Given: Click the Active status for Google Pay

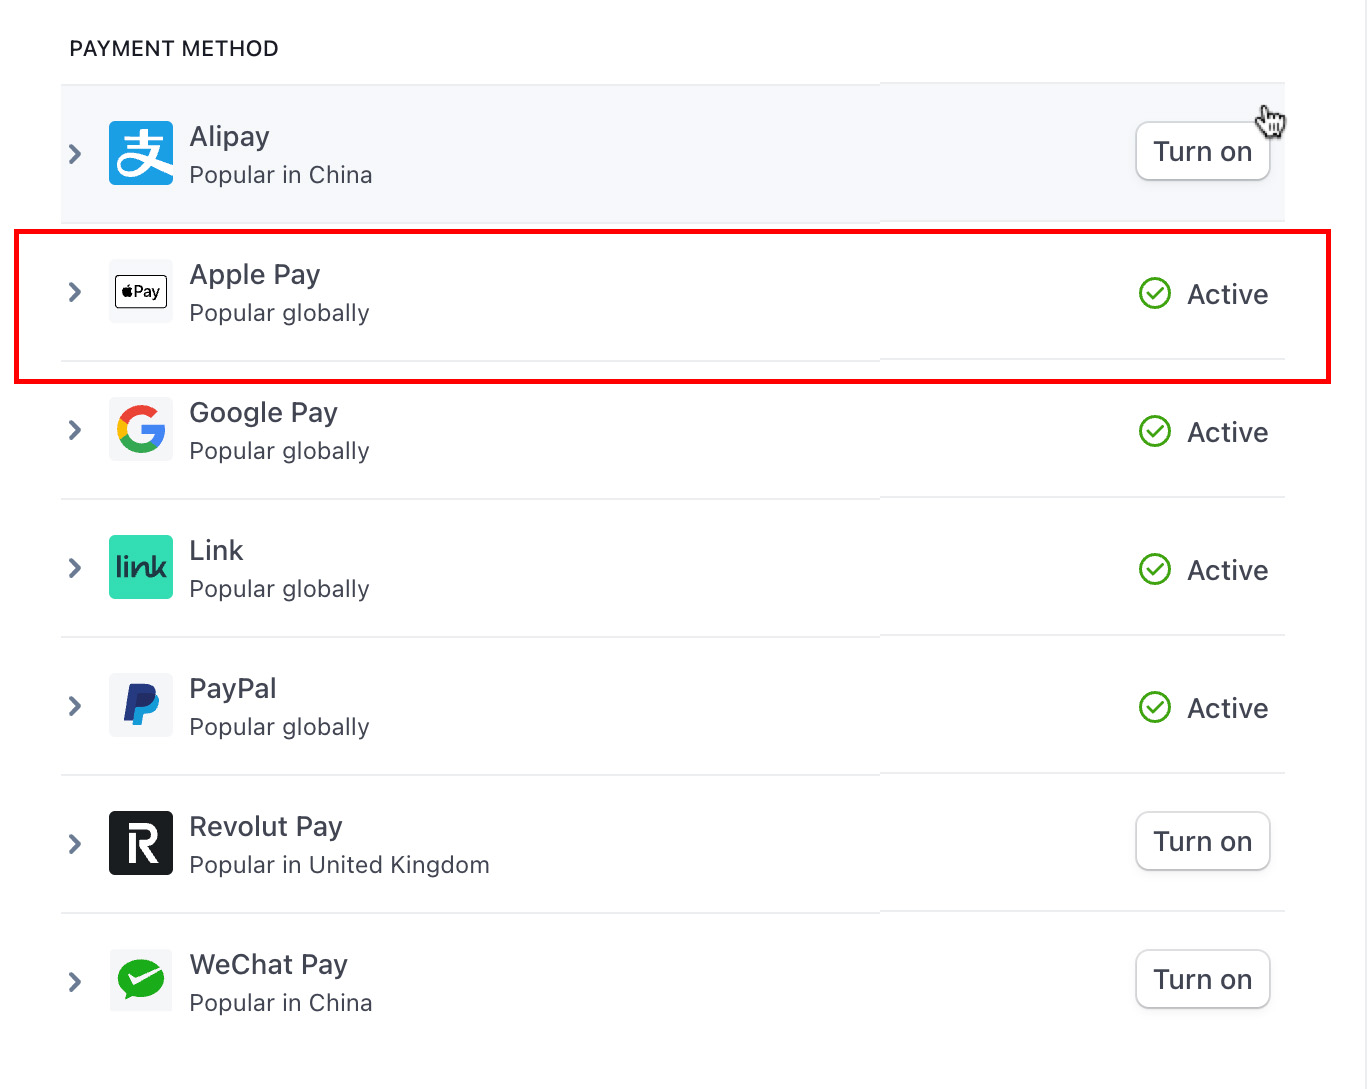Looking at the screenshot, I should point(1226,432).
